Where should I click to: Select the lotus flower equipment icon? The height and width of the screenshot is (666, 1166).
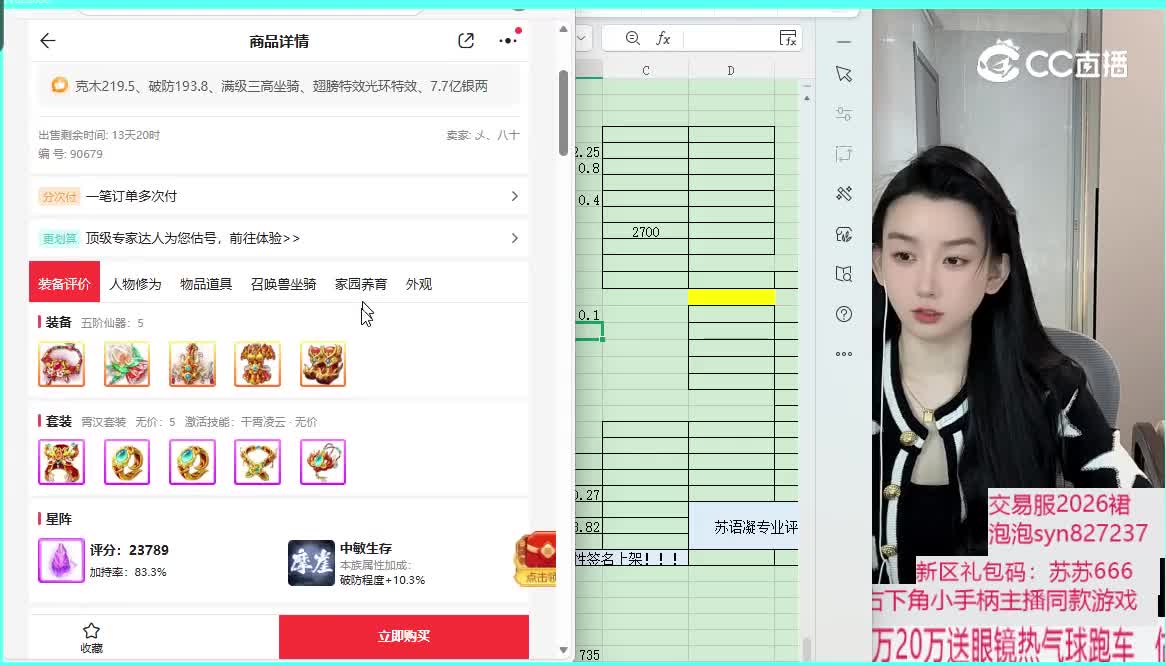(127, 364)
